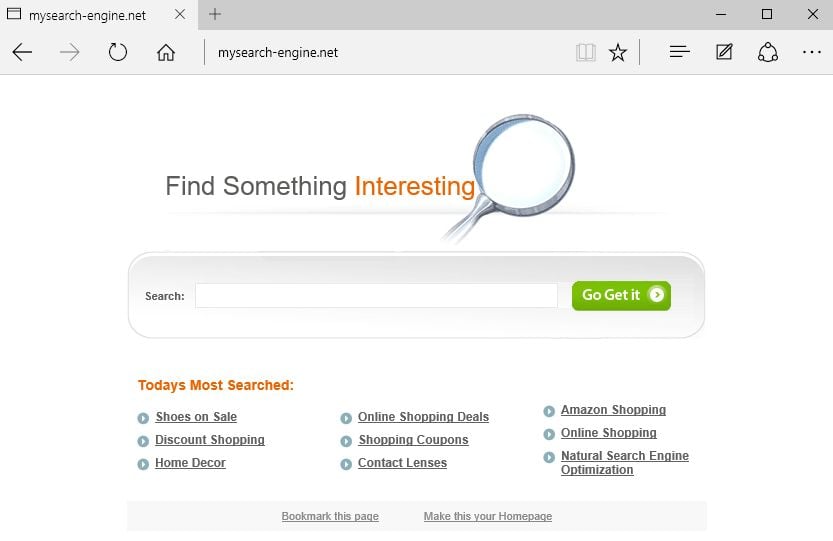
Task: Click the browser Back arrow
Action: point(22,53)
